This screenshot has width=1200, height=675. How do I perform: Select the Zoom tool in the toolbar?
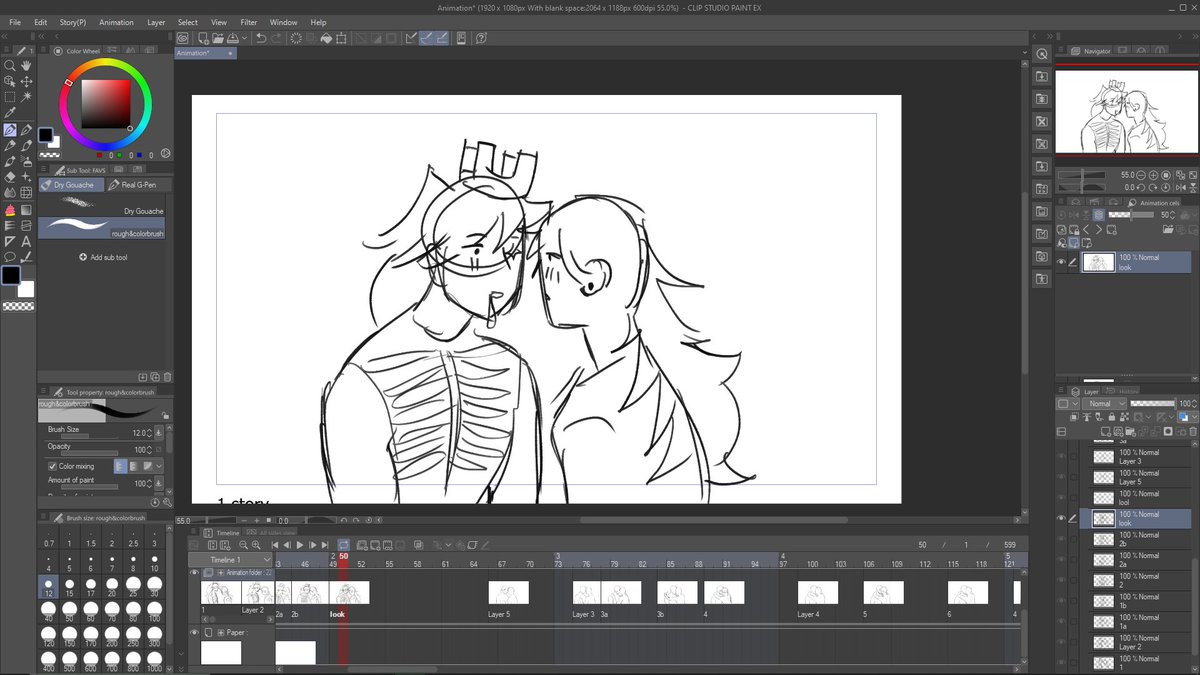point(10,66)
